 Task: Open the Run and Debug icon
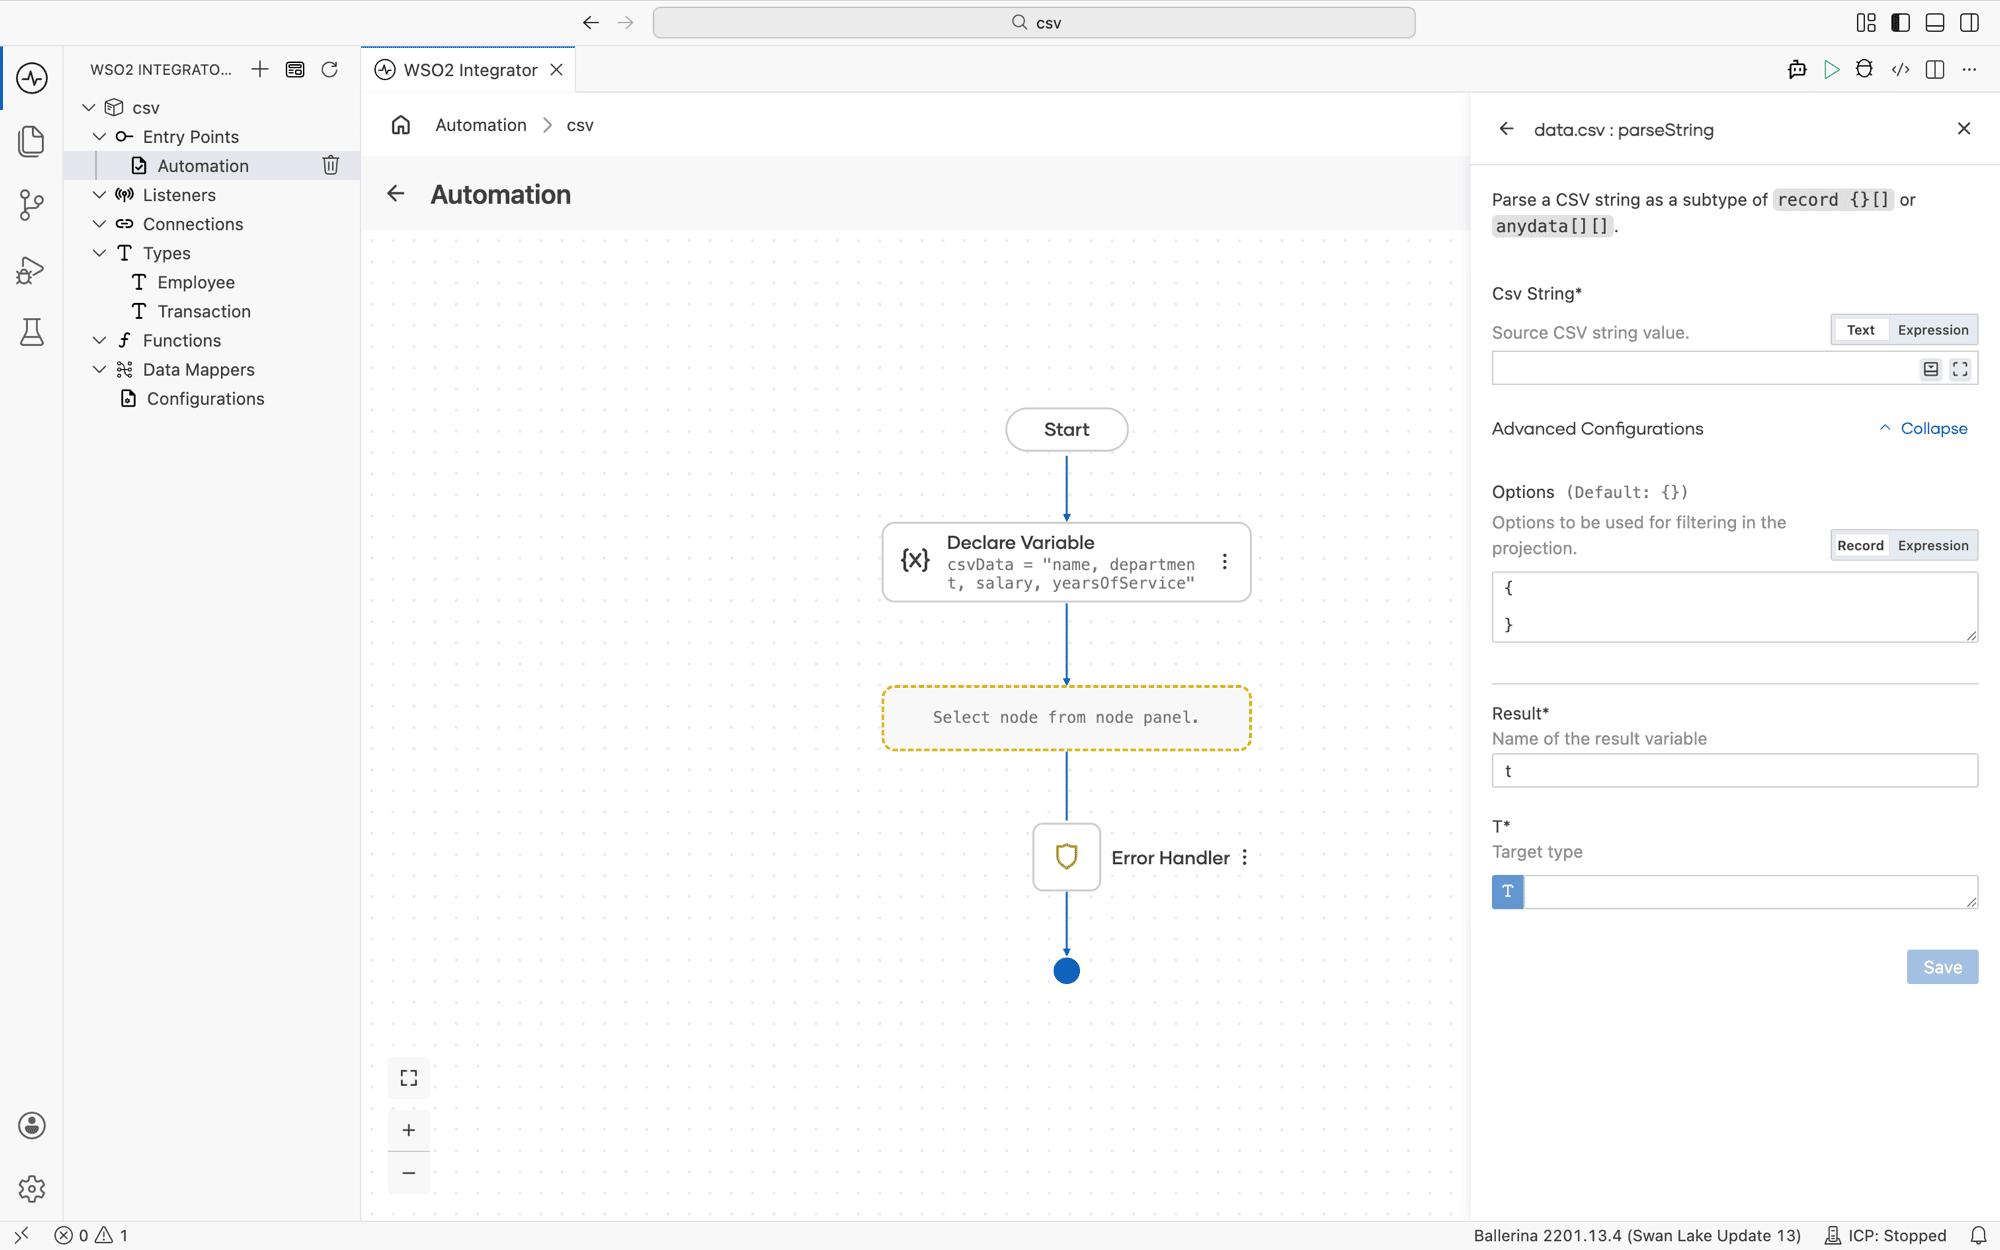pyautogui.click(x=32, y=270)
